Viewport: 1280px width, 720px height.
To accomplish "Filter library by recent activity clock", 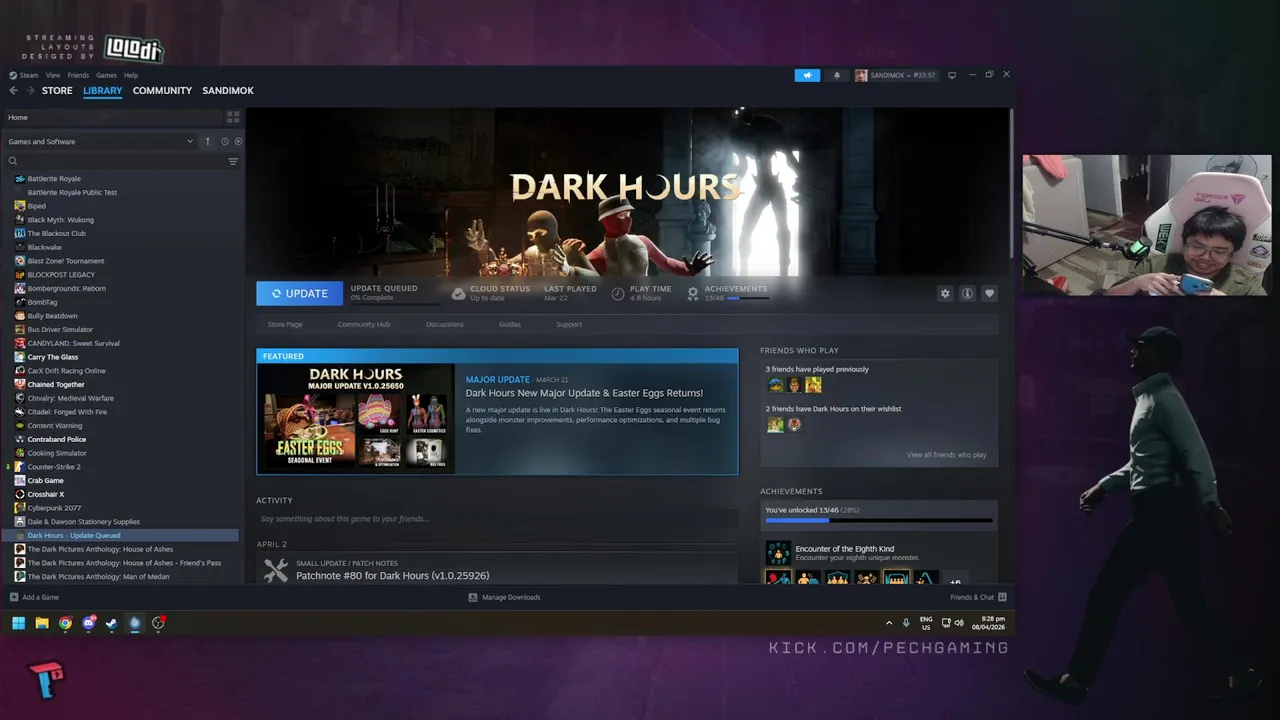I will coord(225,141).
